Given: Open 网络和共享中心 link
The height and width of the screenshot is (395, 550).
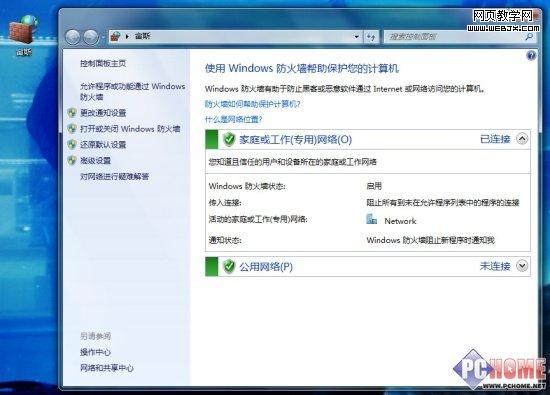Looking at the screenshot, I should [107, 368].
